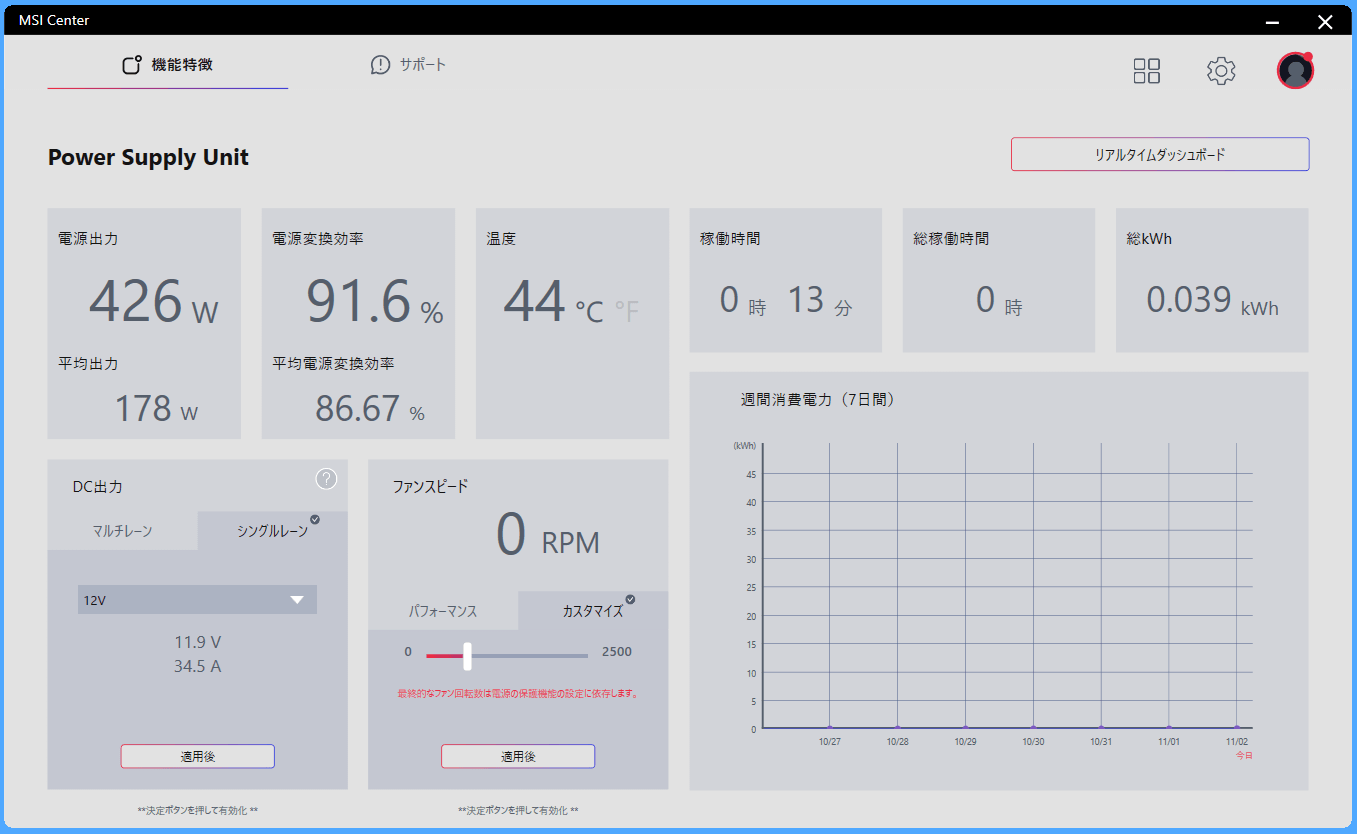1357x834 pixels.
Task: Apply DC出力 setting with 適用後
Action: pos(198,757)
